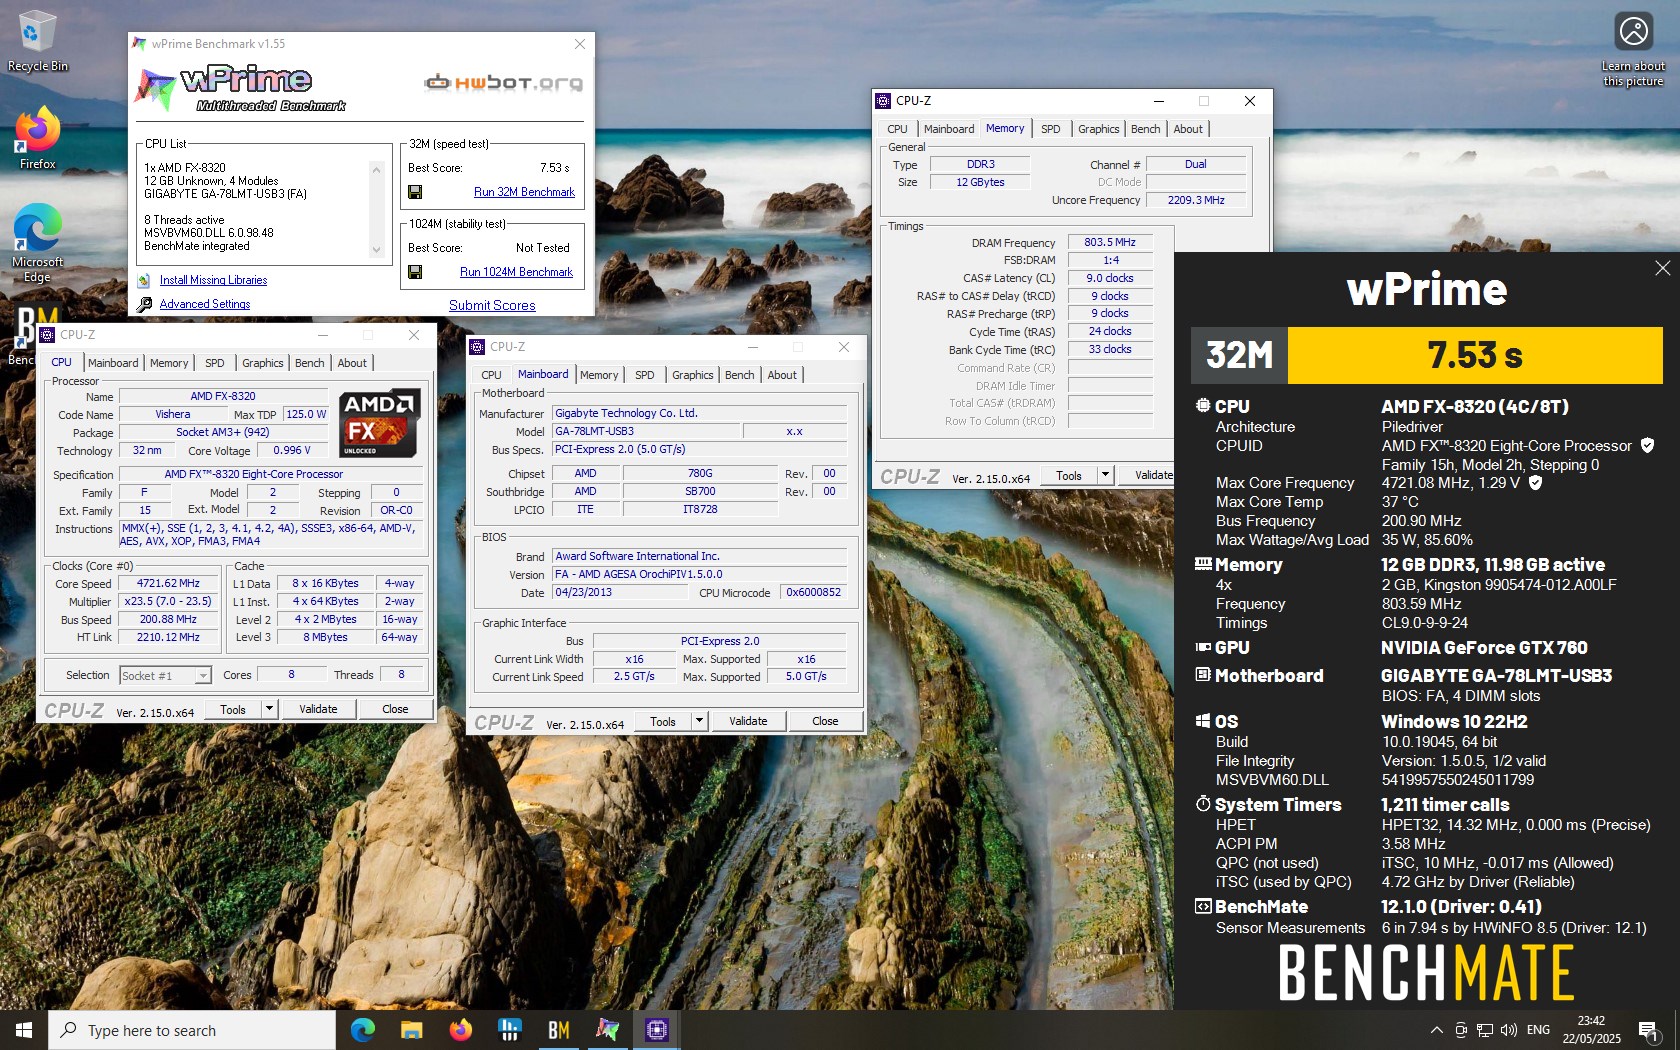Open the Recycle Bin desktop icon
1680x1050 pixels.
click(x=37, y=41)
